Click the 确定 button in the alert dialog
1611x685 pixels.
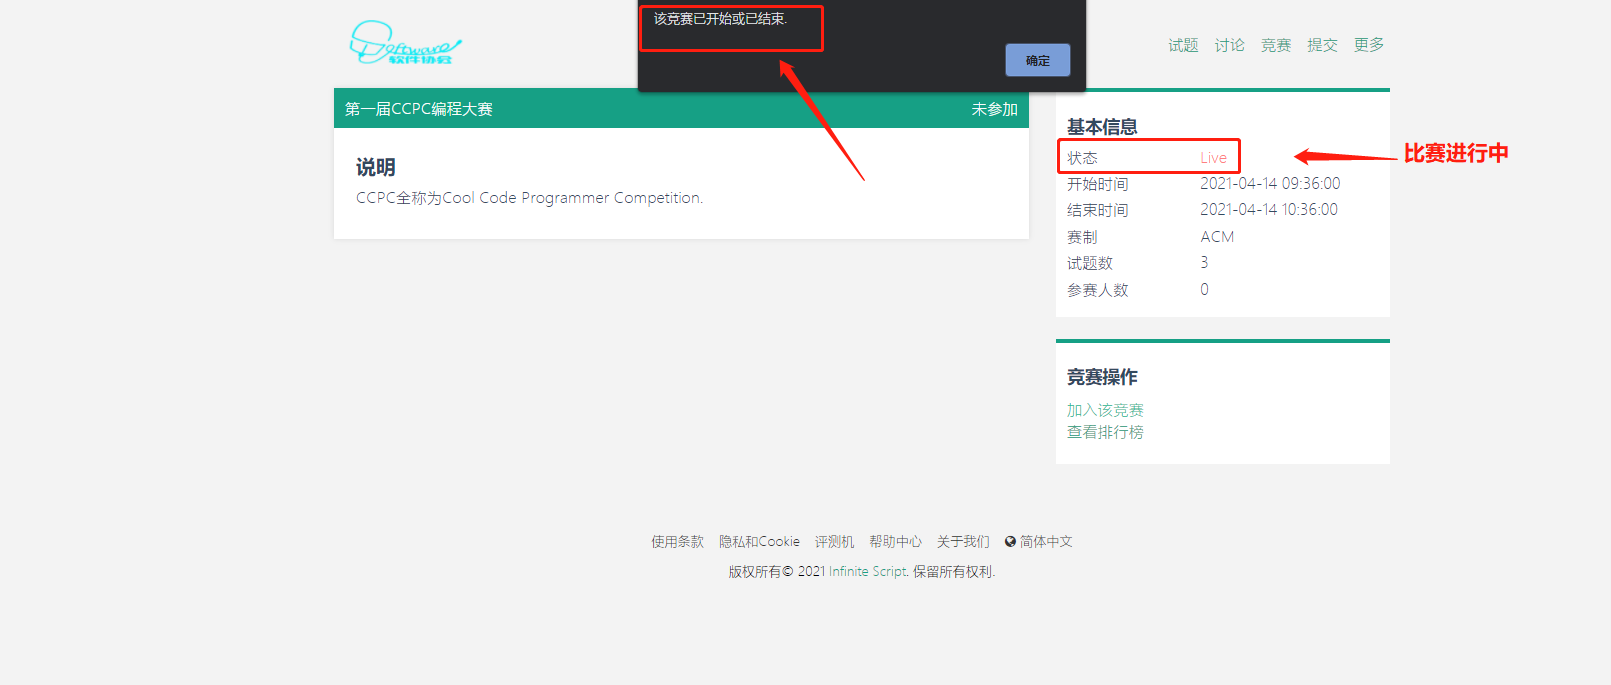1037,60
